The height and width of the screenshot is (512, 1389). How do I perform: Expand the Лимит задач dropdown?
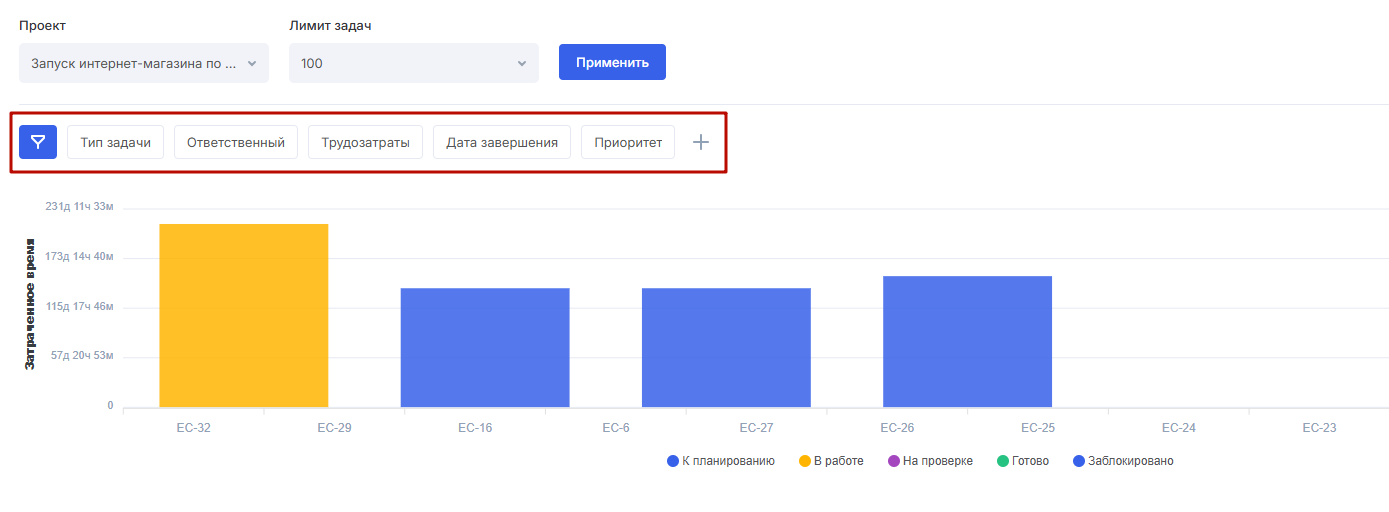(x=413, y=63)
